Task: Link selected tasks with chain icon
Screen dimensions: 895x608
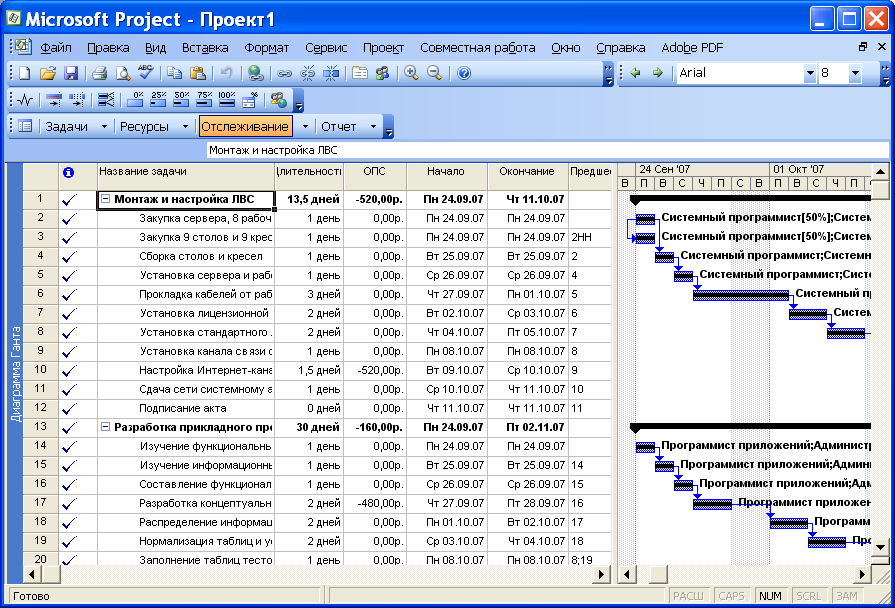Action: pyautogui.click(x=284, y=73)
